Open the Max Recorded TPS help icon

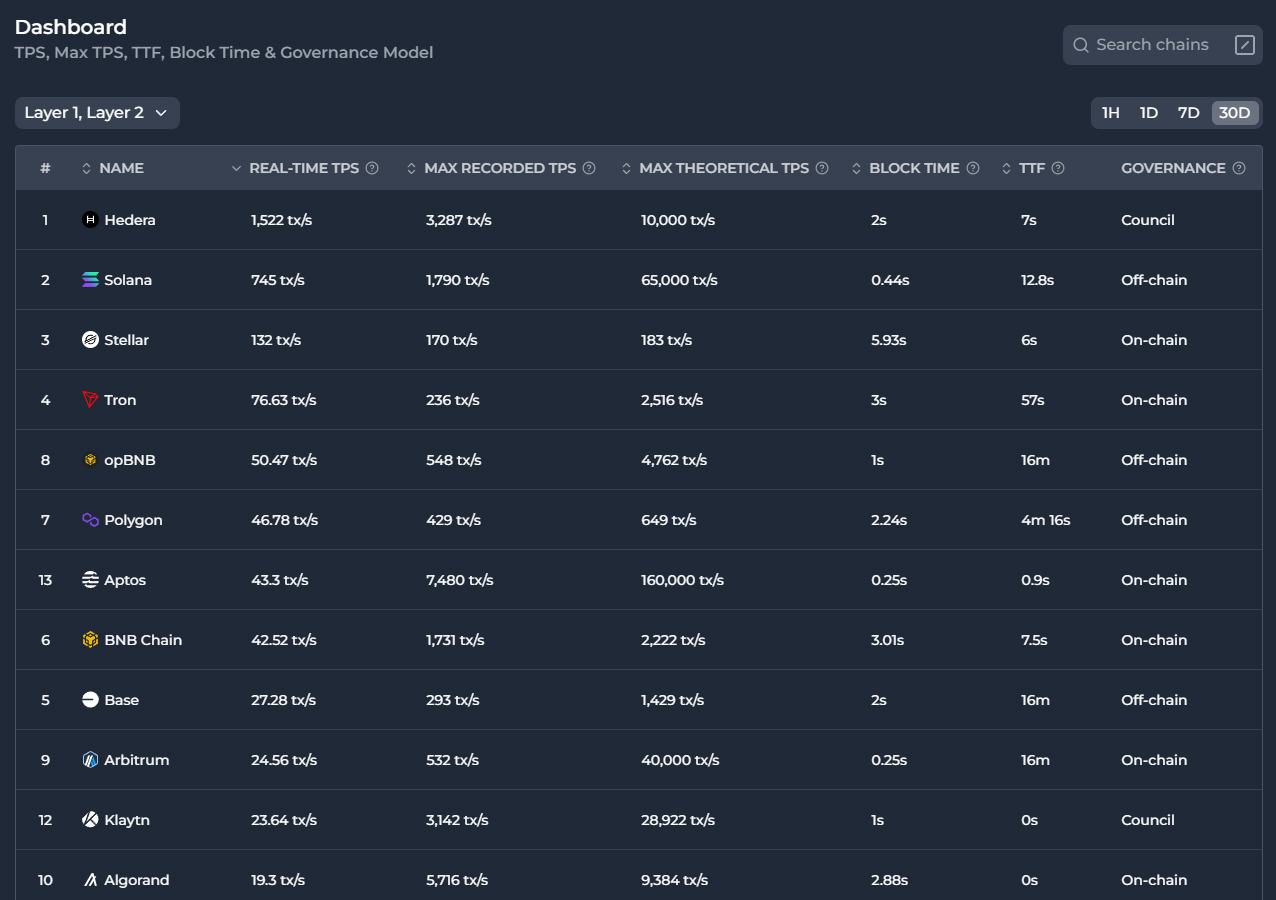tap(589, 168)
